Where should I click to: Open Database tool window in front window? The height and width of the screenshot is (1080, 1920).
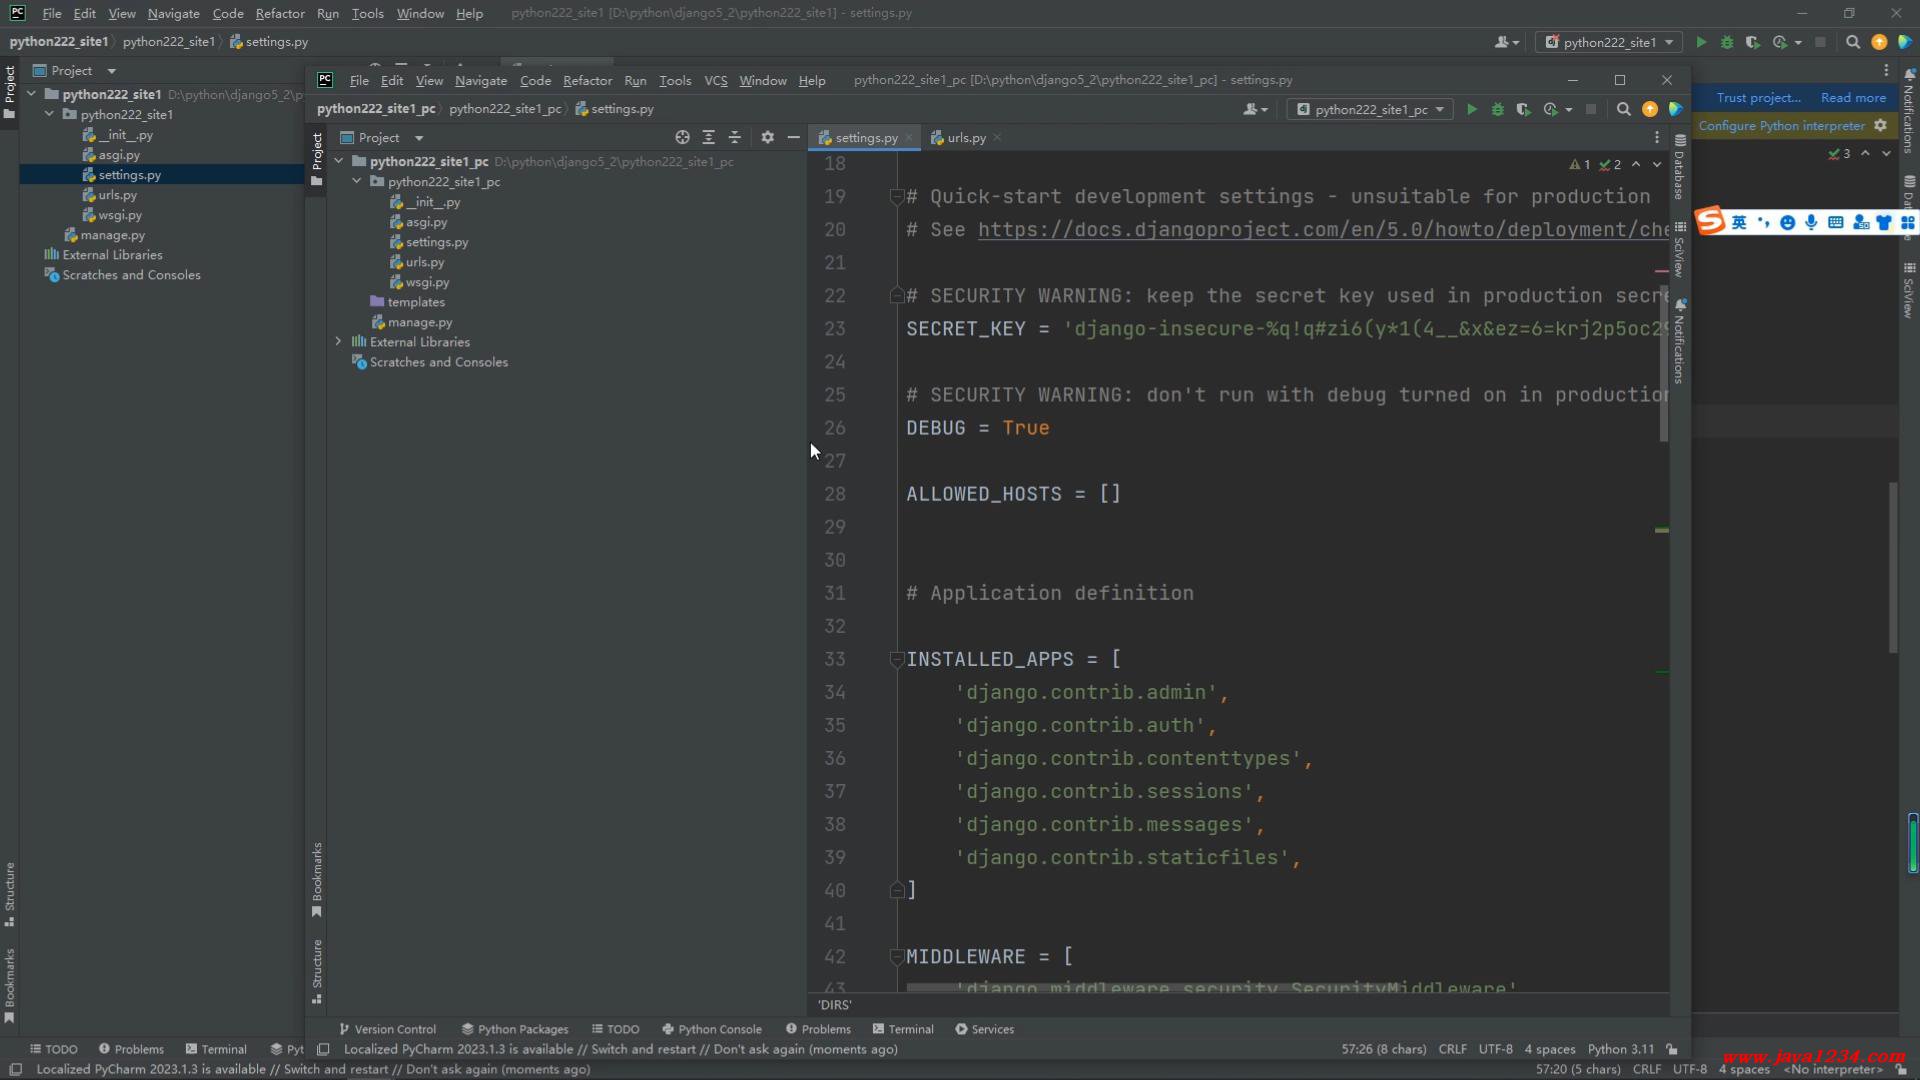pyautogui.click(x=1680, y=166)
